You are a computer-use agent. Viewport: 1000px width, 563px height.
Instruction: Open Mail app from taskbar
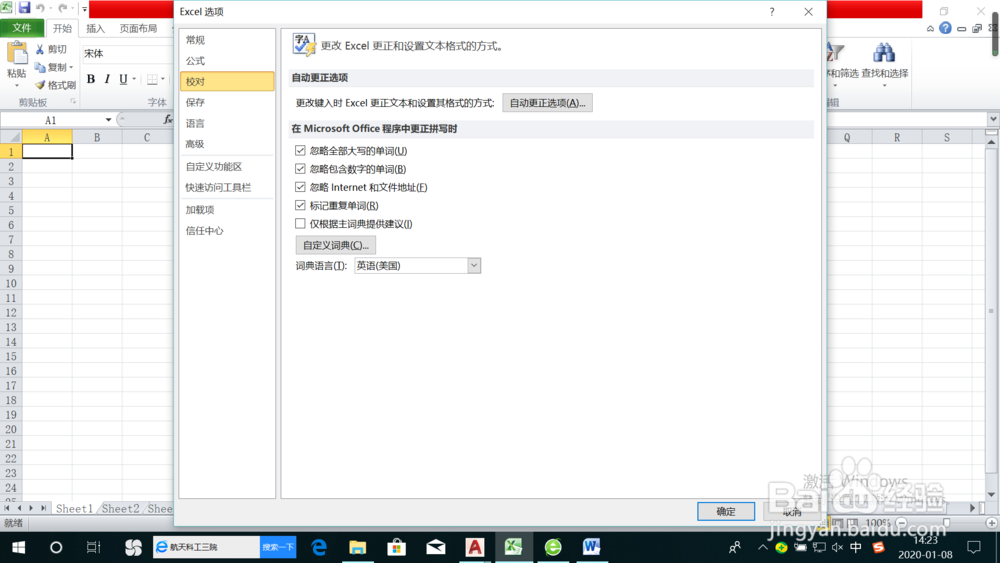pos(436,547)
